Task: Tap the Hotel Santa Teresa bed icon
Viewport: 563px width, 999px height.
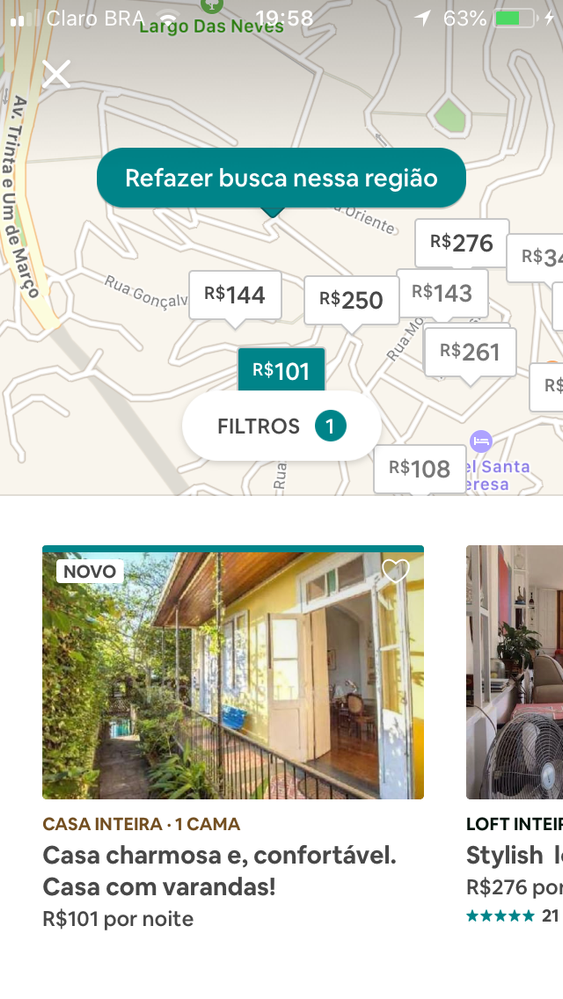Action: point(481,441)
